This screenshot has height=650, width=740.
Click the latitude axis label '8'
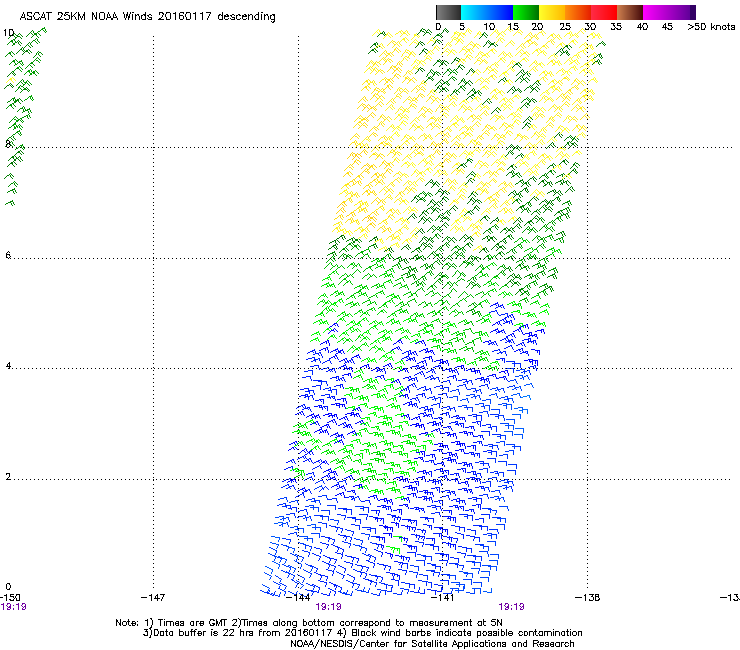point(8,144)
